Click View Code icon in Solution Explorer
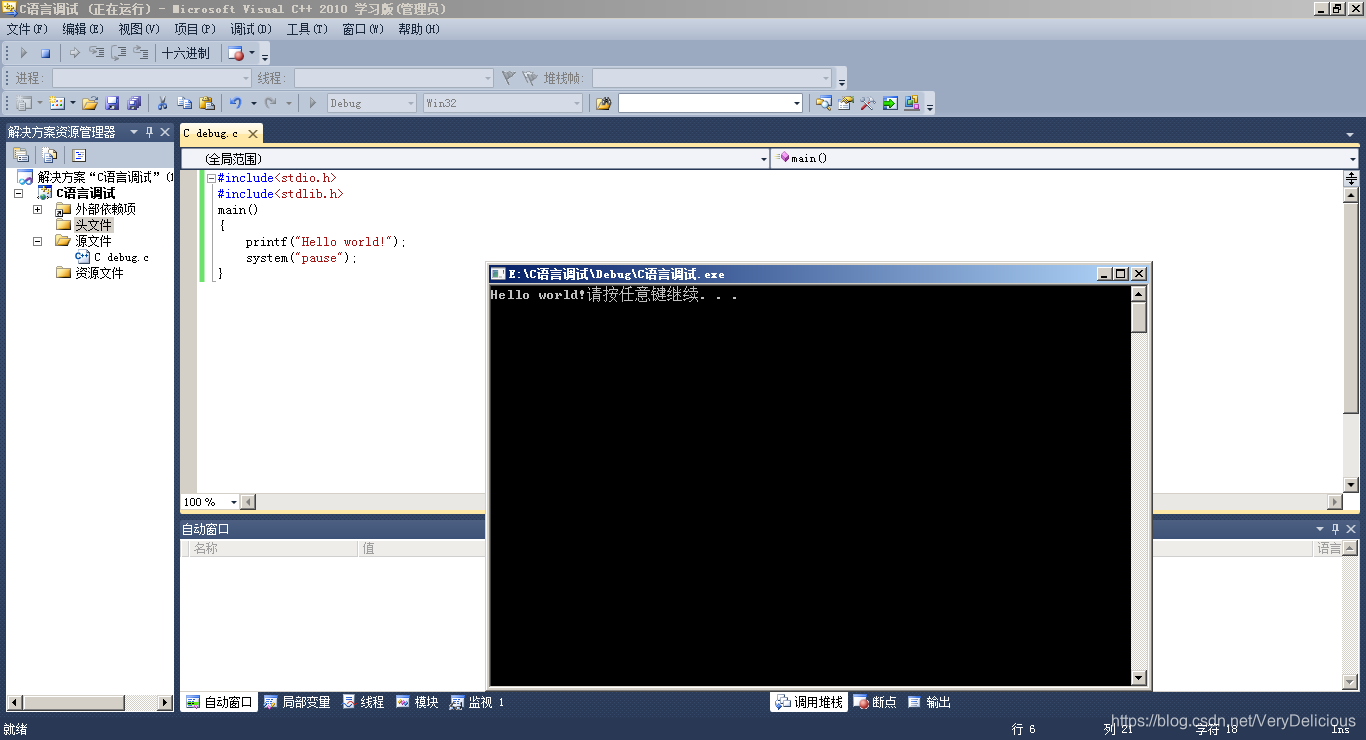Screen dimensions: 1366x740 [x=79, y=155]
